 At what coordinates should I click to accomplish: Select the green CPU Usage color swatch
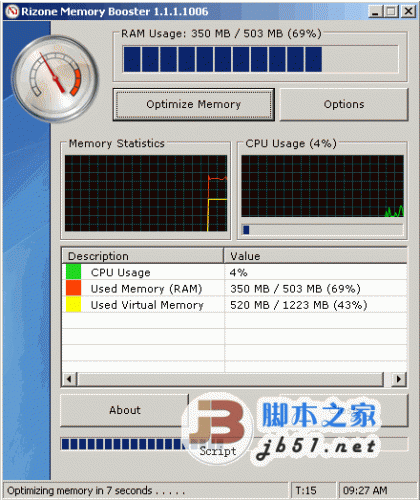(73, 272)
